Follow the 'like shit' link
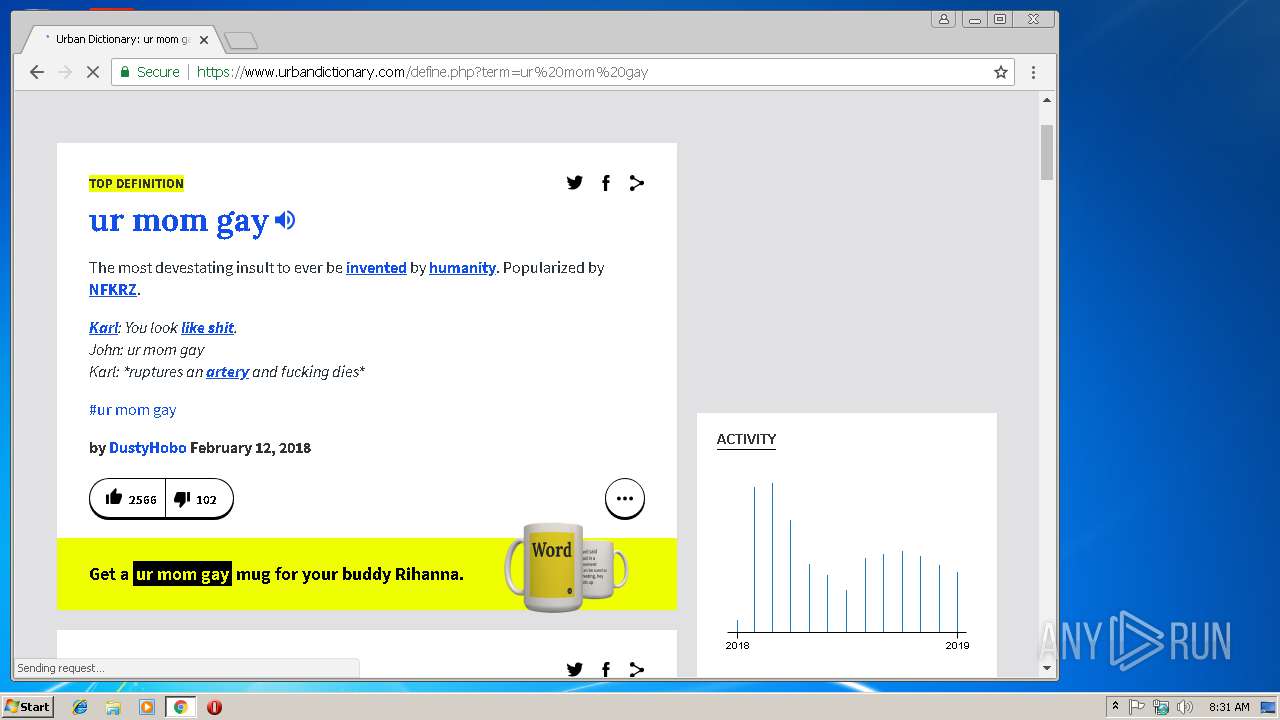1280x720 pixels. tap(207, 328)
